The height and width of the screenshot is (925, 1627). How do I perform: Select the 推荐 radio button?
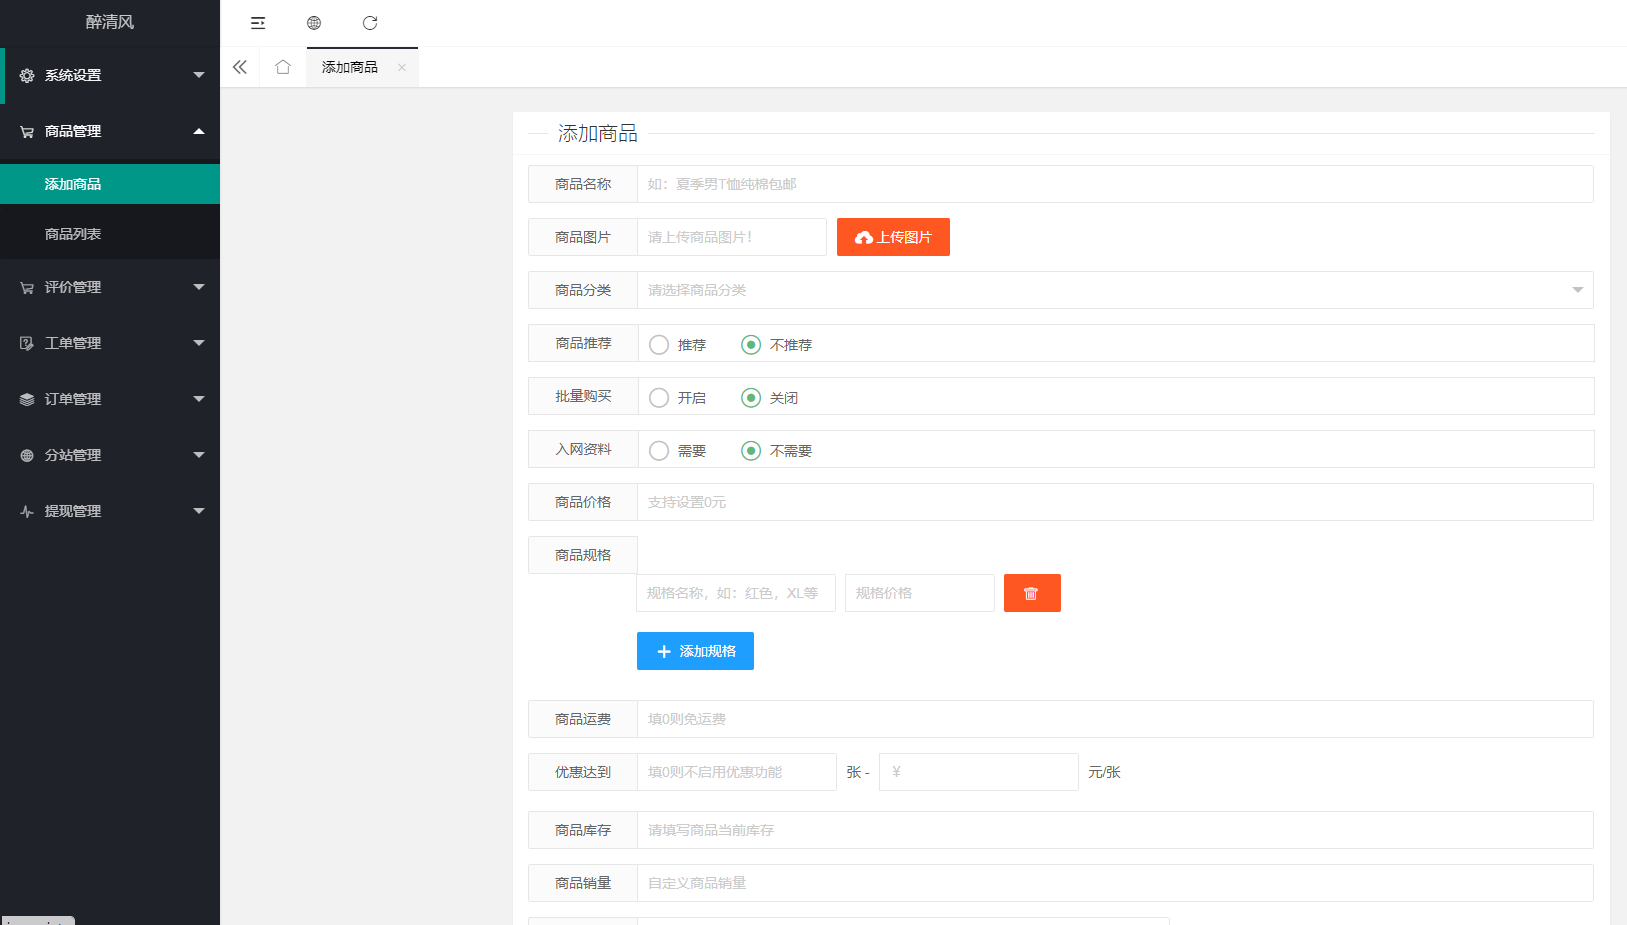coord(659,344)
